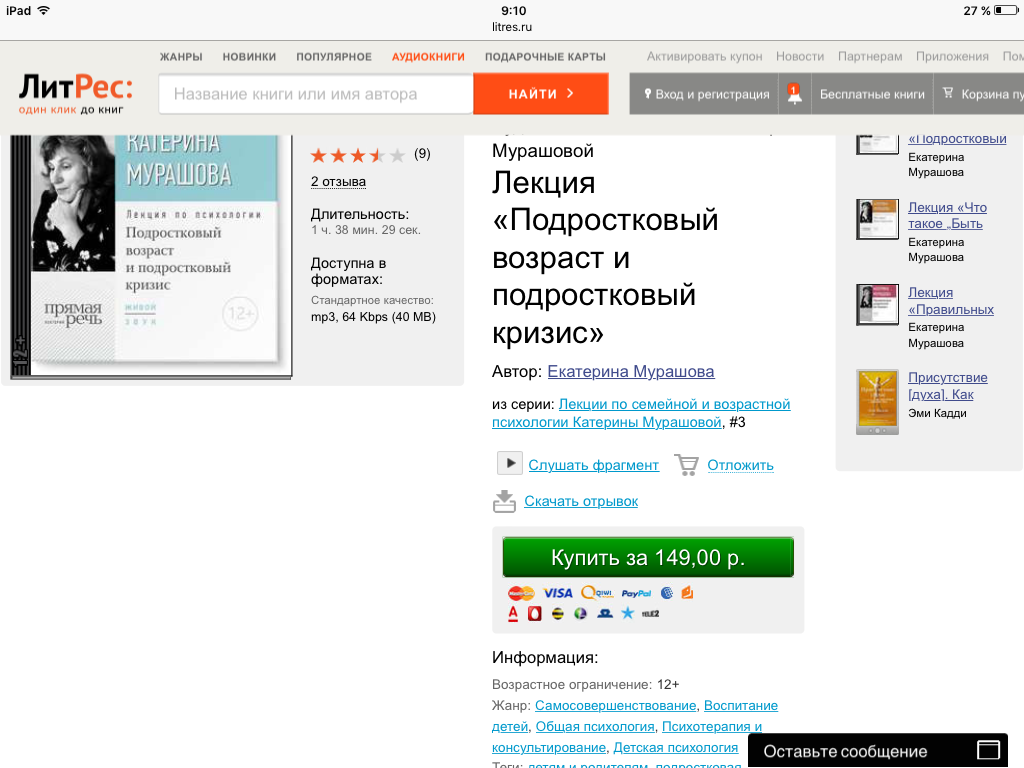Tap the star rating
The image size is (1024, 768).
(x=357, y=154)
